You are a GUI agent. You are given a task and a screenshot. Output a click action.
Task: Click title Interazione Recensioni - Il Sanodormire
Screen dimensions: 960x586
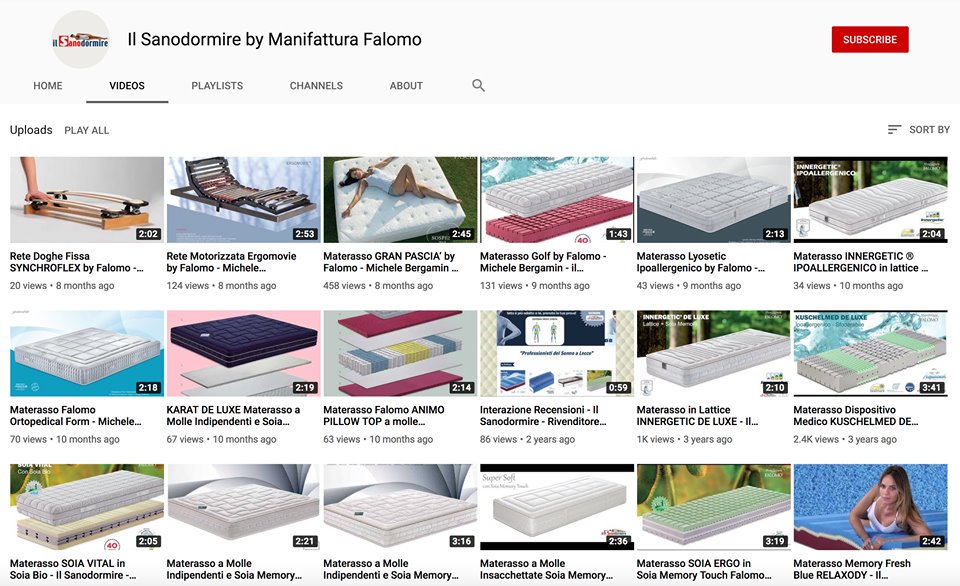[543, 416]
